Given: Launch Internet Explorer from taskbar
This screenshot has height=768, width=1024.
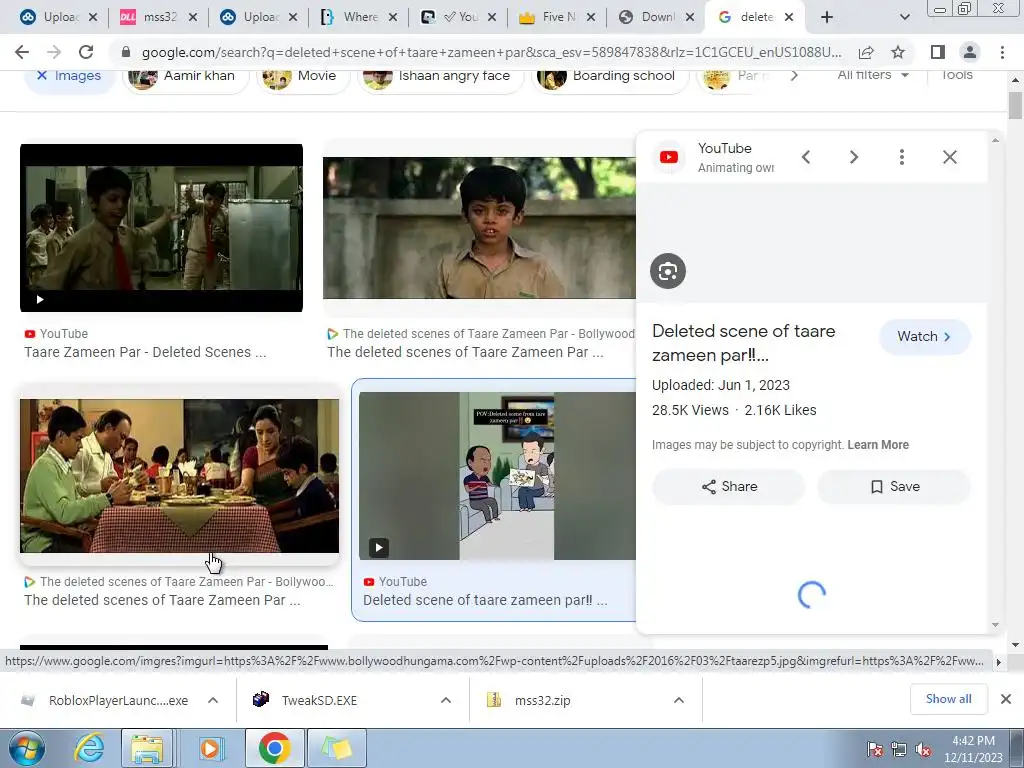Looking at the screenshot, I should [89, 749].
